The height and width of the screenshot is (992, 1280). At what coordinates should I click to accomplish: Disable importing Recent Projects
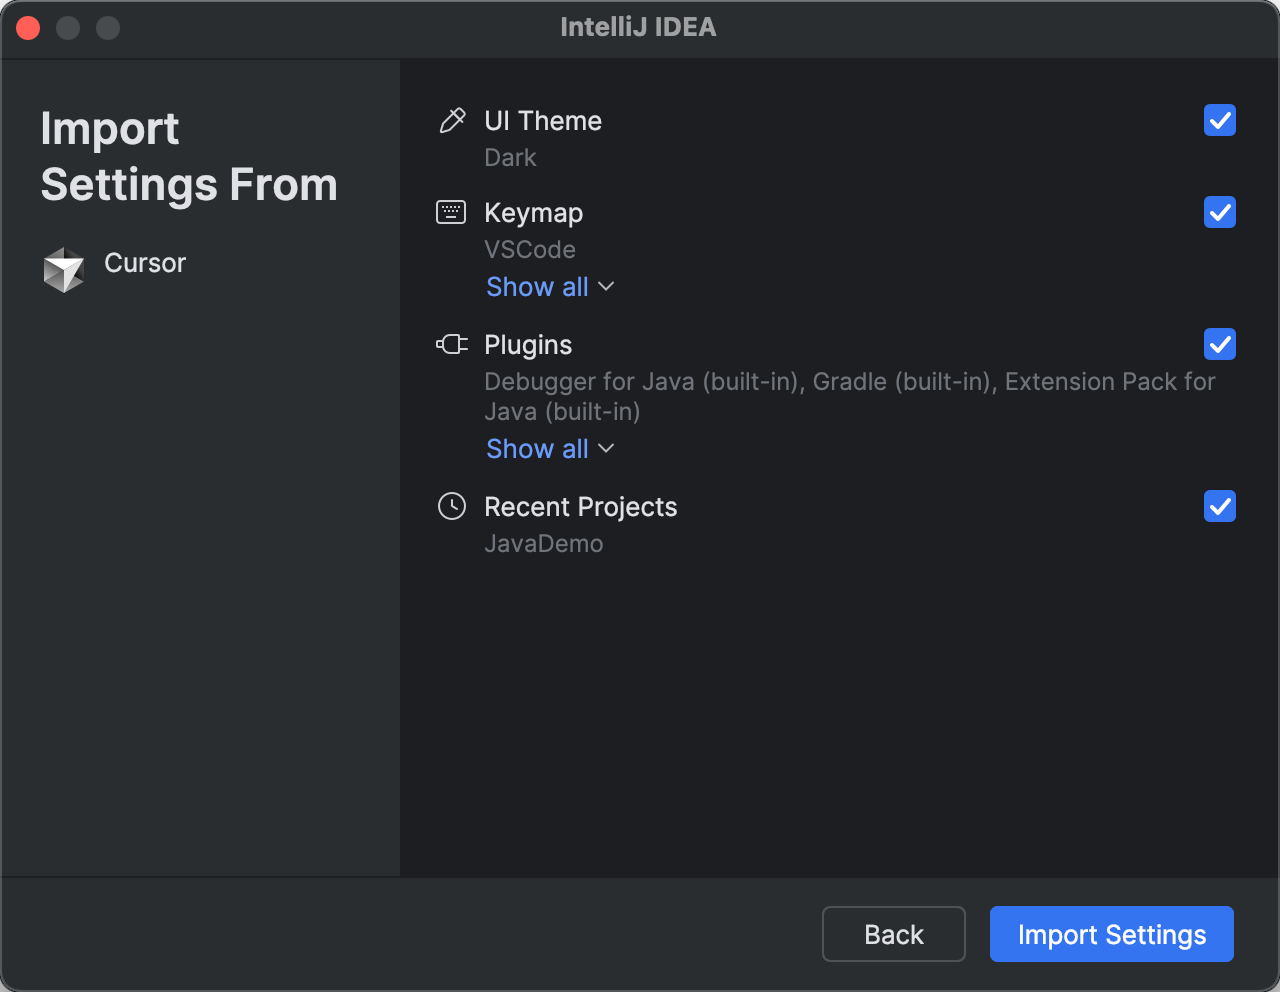(1219, 506)
